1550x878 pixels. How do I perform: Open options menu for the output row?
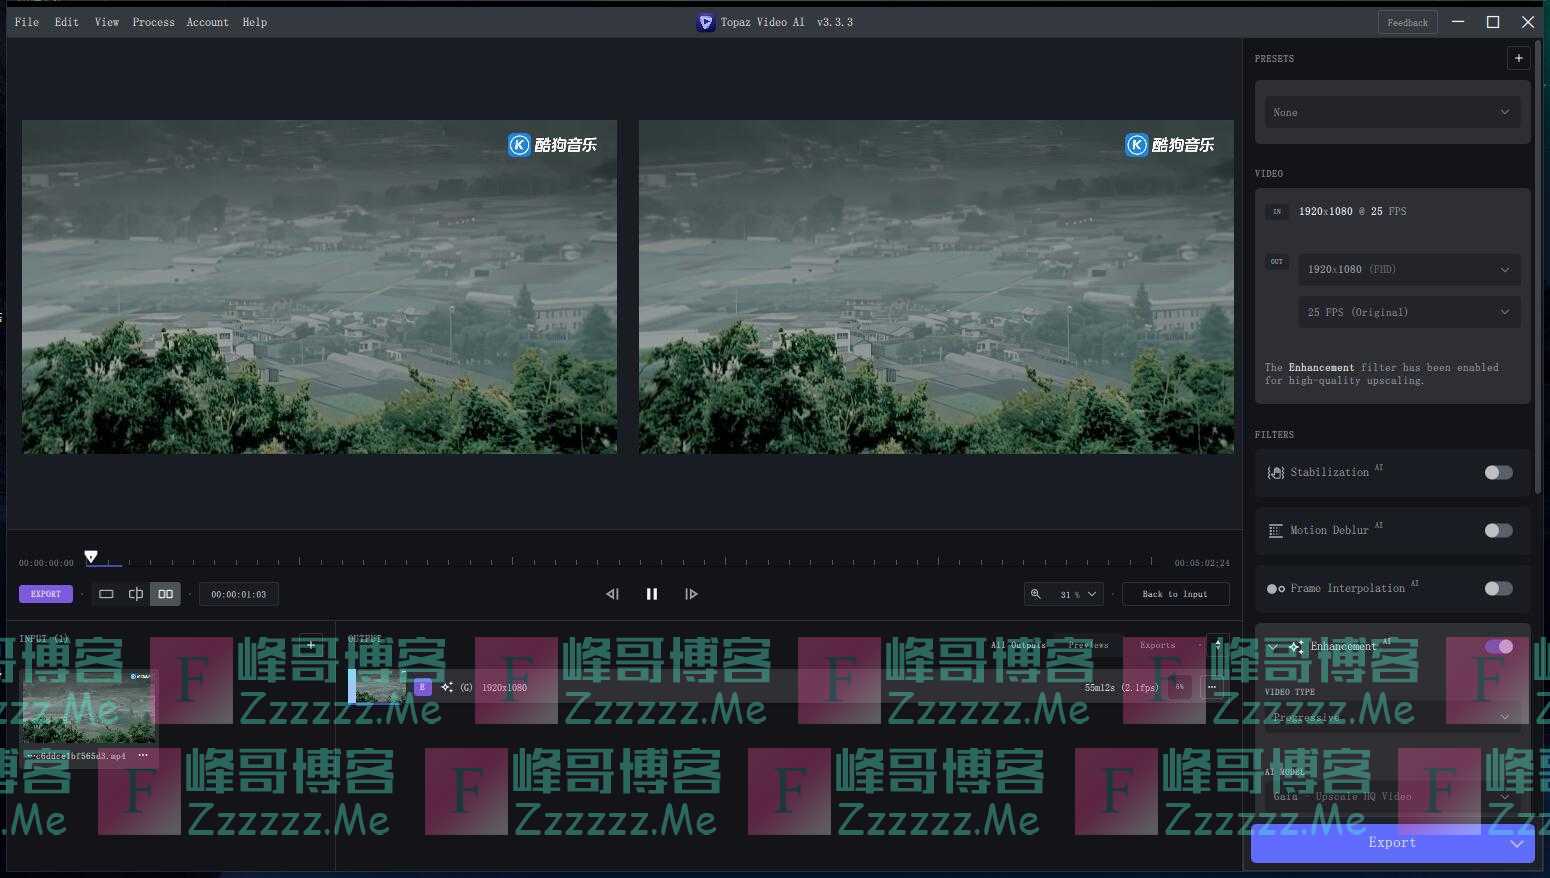pyautogui.click(x=1212, y=687)
